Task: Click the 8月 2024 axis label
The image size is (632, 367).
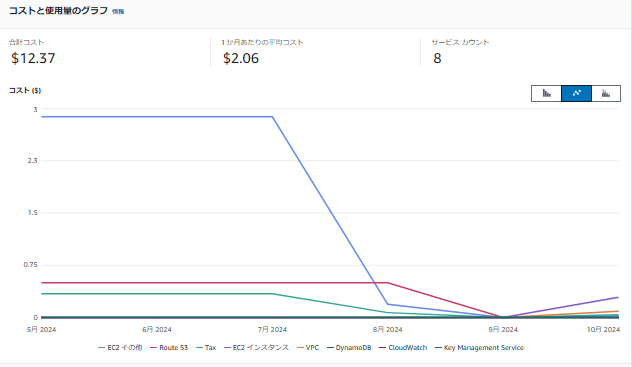Action: [x=388, y=330]
